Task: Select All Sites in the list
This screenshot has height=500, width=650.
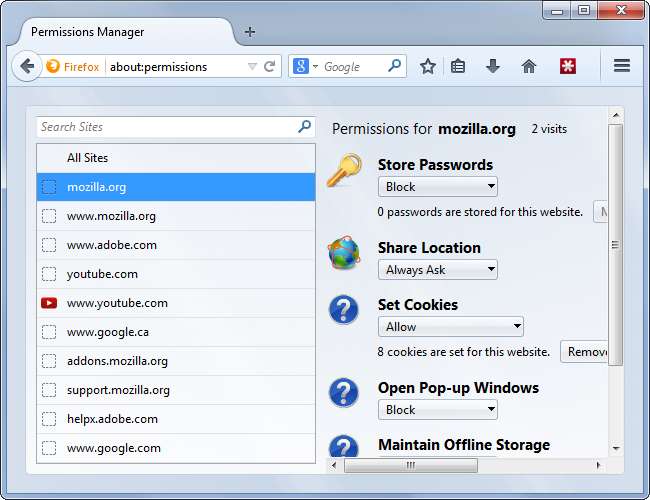Action: [88, 158]
